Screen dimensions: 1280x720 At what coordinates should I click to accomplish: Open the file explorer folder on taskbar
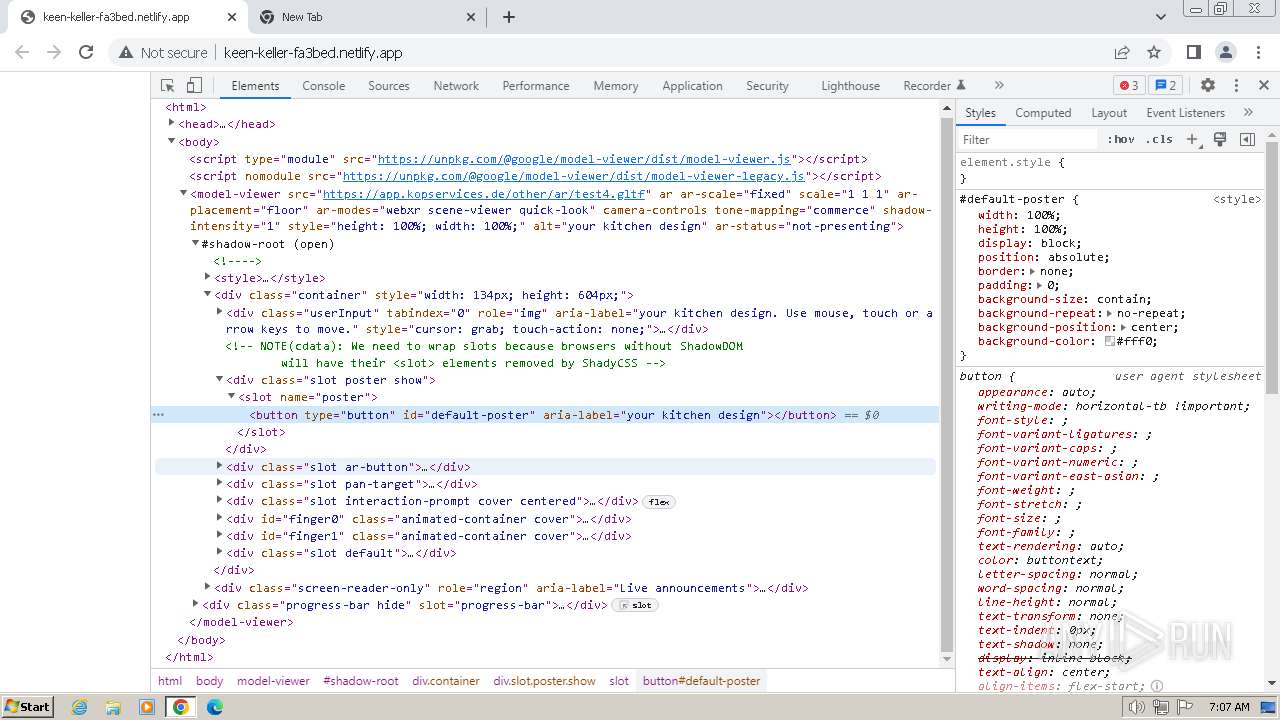point(113,707)
